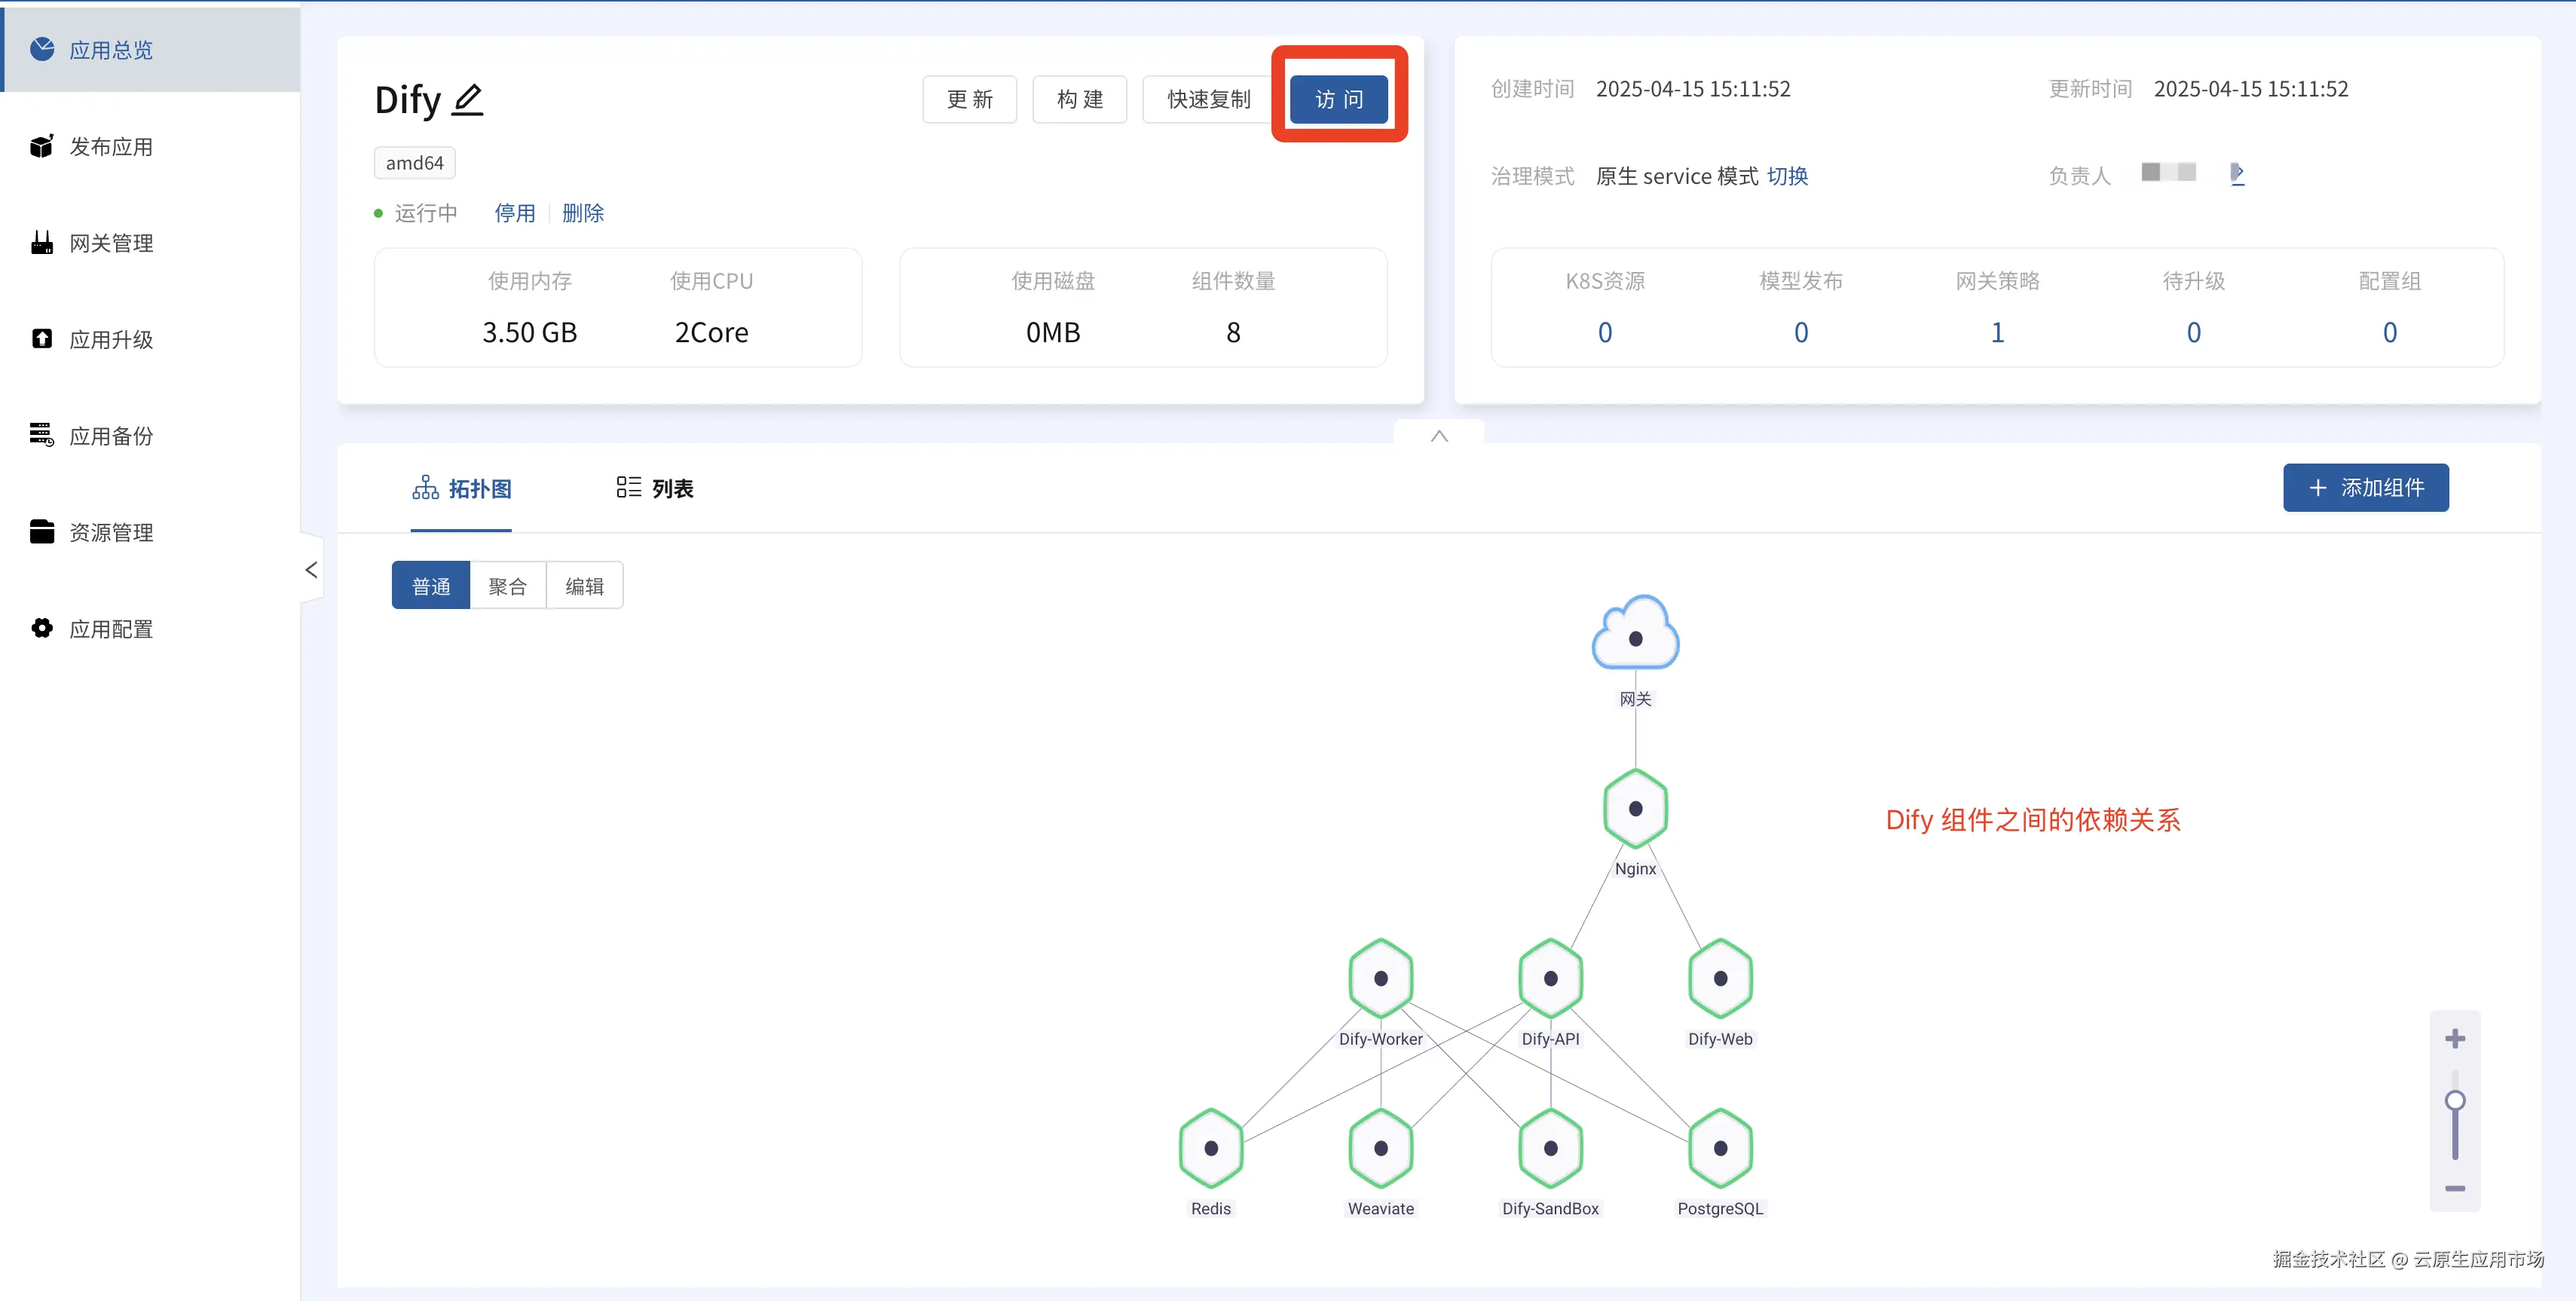Click the zoom in plus icon
2576x1301 pixels.
click(x=2454, y=1039)
